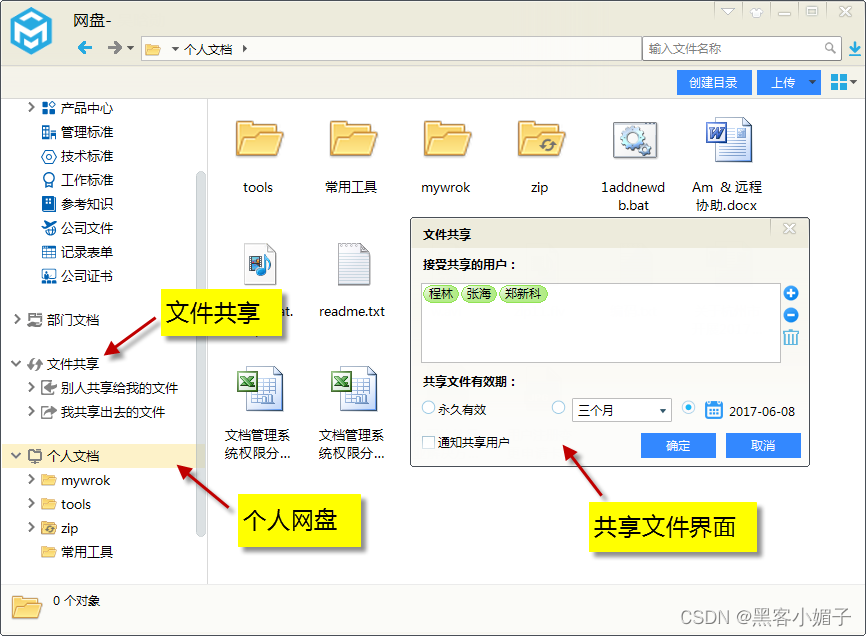Expand 我共享出去的文件 node
This screenshot has width=866, height=636.
click(x=31, y=411)
